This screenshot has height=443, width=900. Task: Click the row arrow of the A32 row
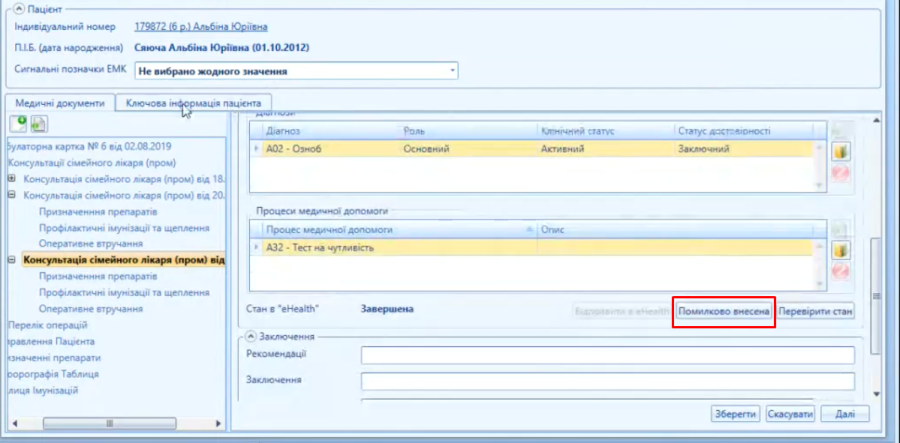257,248
